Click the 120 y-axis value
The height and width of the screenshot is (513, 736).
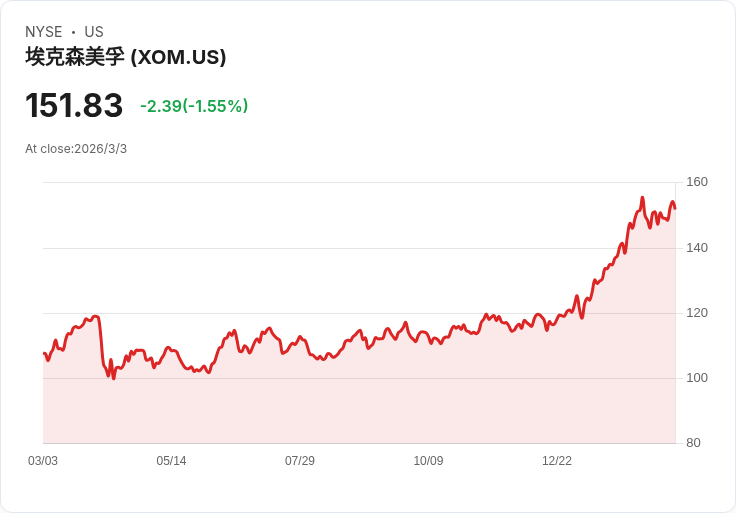(x=697, y=313)
